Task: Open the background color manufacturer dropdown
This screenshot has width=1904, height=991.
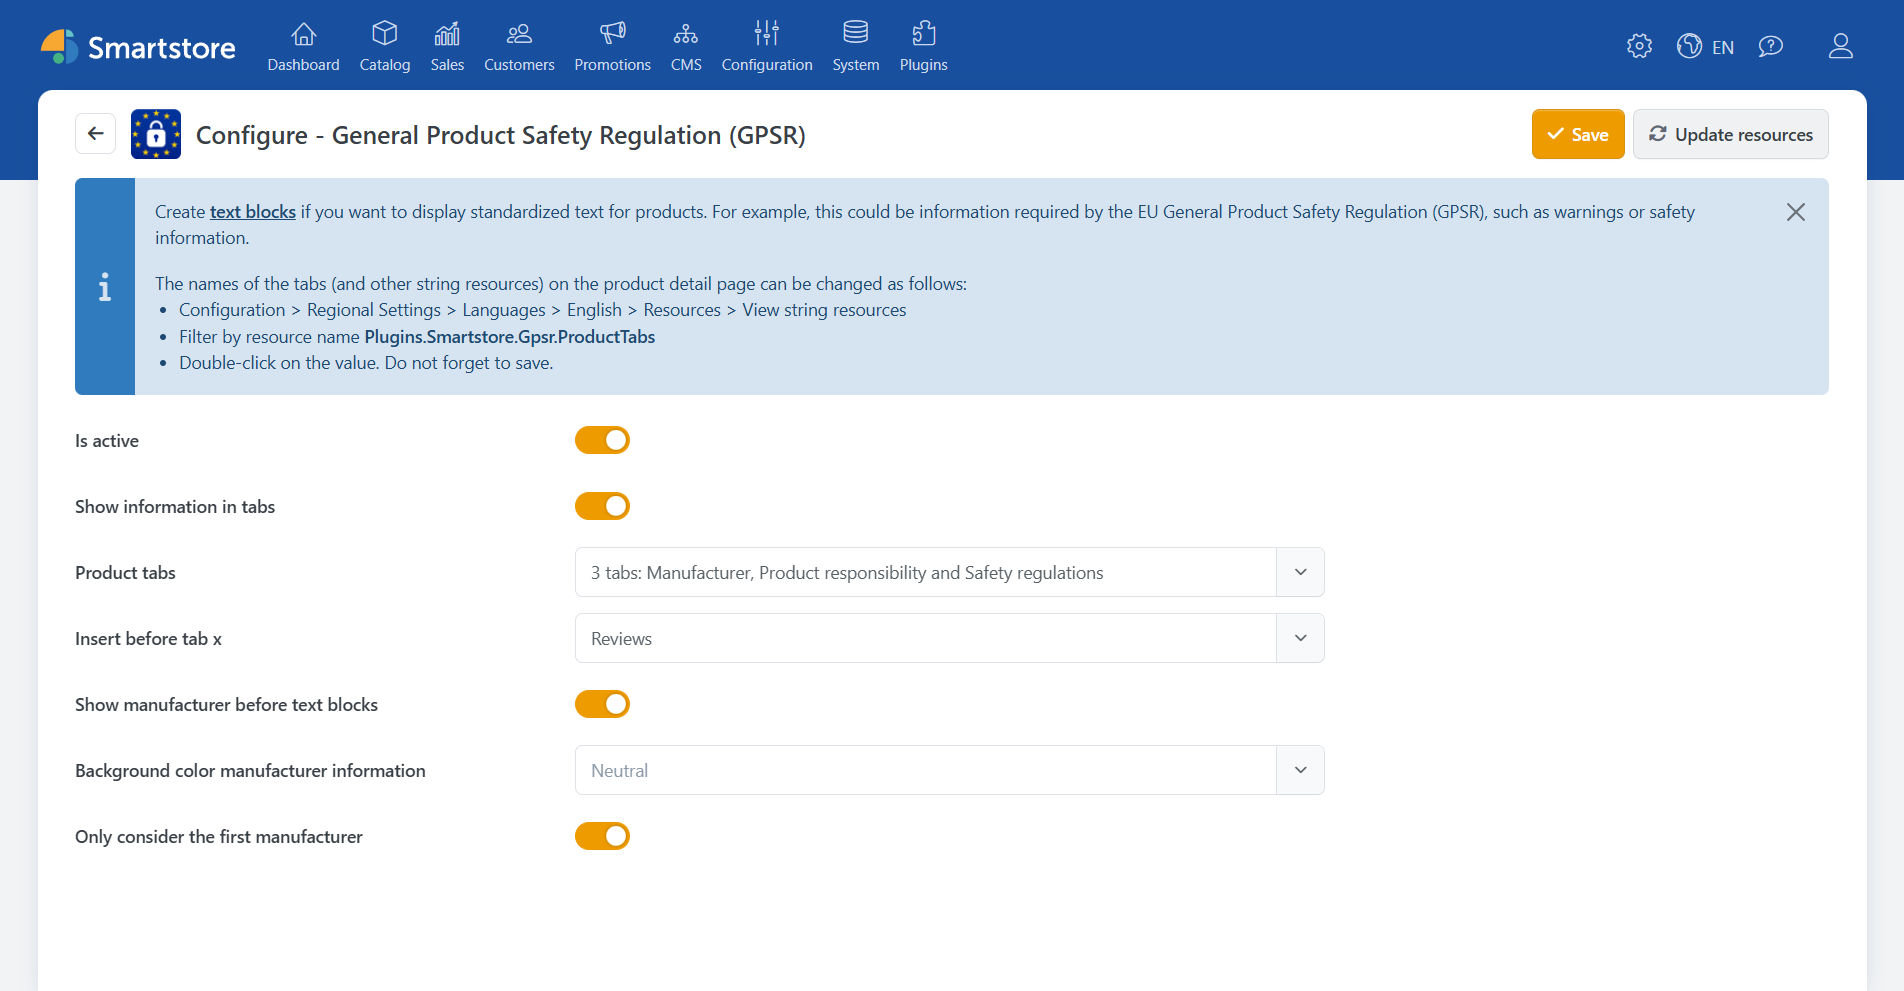Action: [x=1299, y=770]
